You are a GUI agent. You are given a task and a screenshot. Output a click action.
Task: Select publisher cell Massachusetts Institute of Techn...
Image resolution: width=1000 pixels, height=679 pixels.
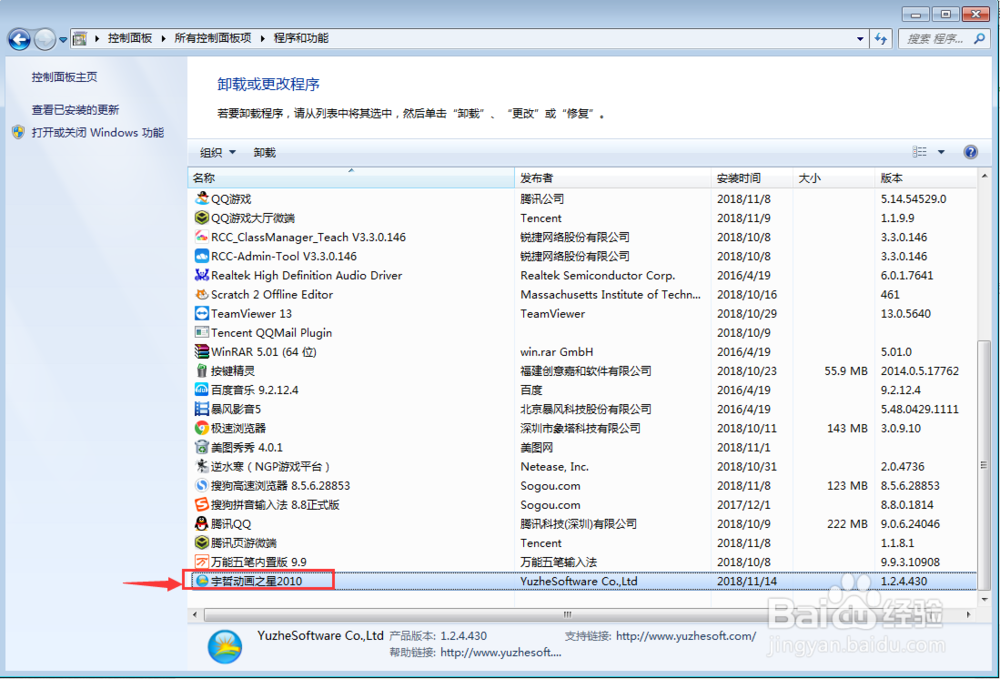610,294
